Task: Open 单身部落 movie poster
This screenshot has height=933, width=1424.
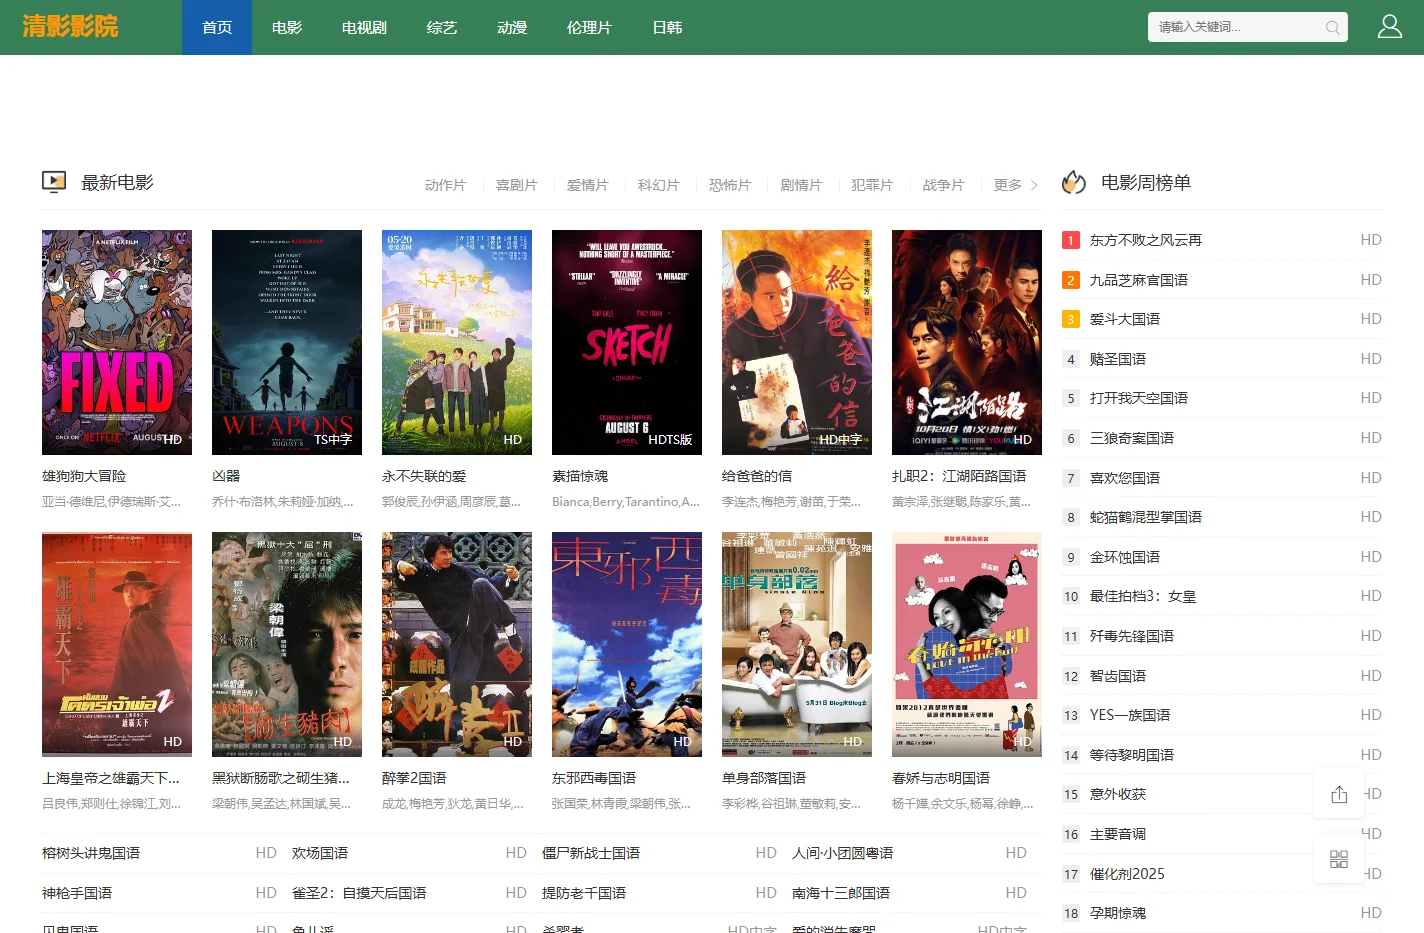Action: pyautogui.click(x=797, y=644)
